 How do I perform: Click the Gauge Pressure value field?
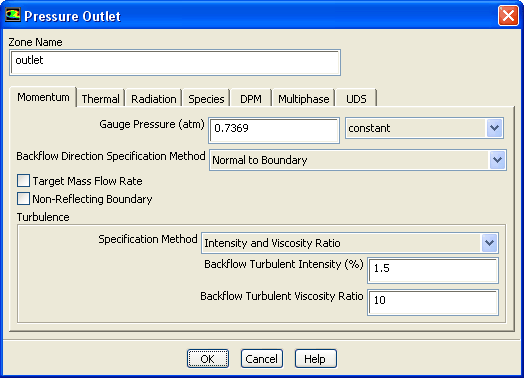click(274, 130)
